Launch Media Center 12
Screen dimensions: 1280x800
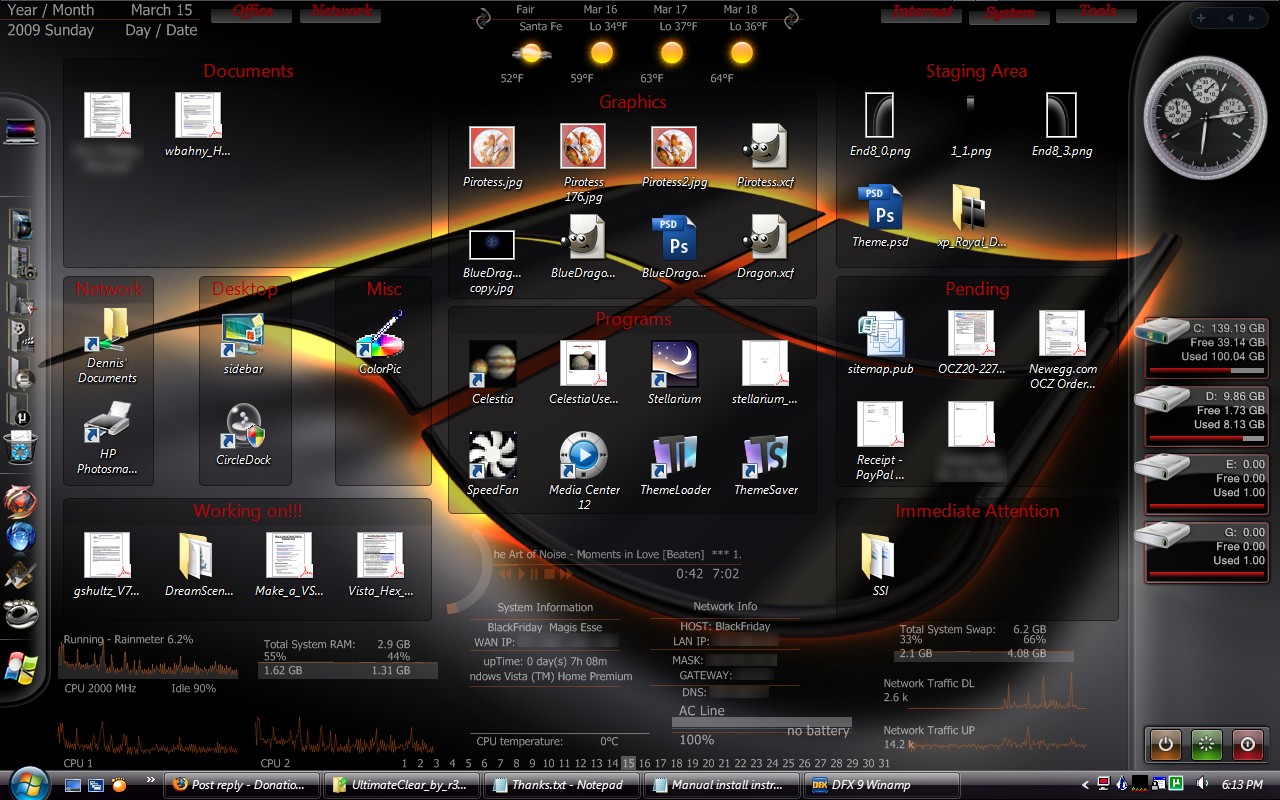coord(583,470)
